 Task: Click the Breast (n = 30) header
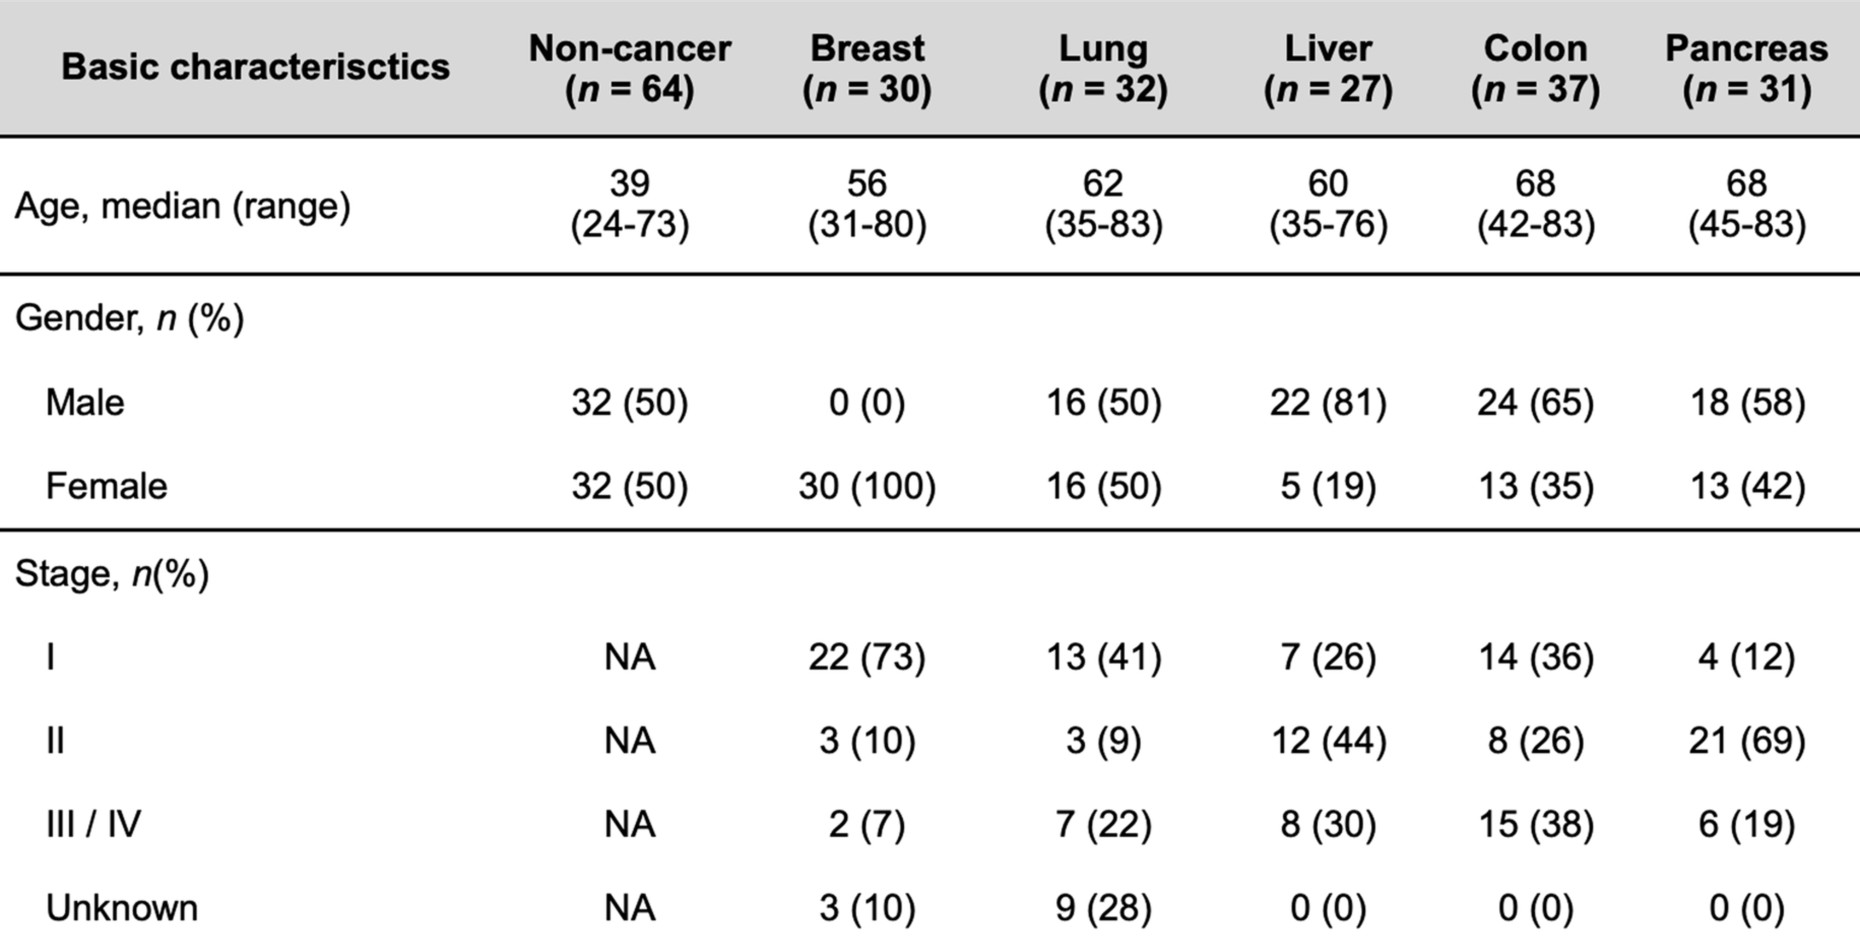coord(866,68)
